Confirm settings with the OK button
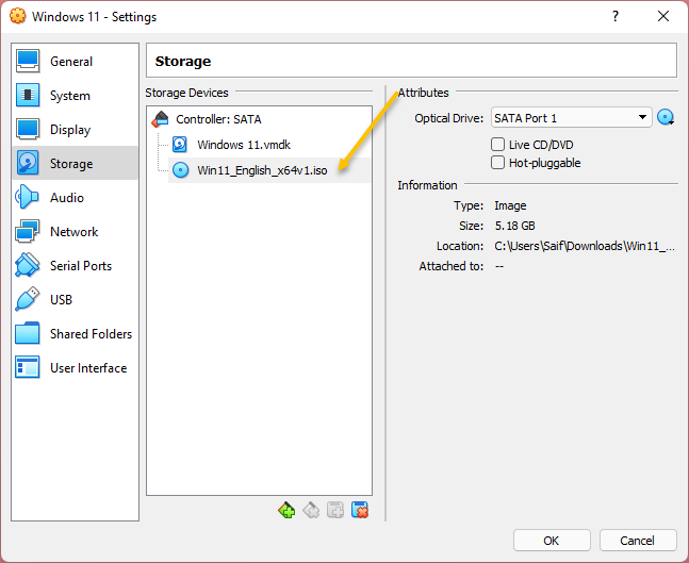This screenshot has height=563, width=689. coord(551,540)
